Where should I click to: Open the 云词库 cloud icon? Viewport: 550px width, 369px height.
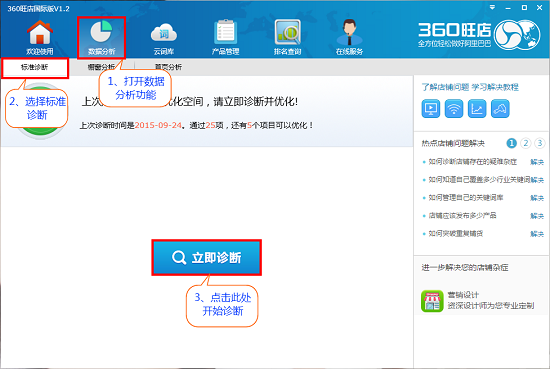coord(164,38)
